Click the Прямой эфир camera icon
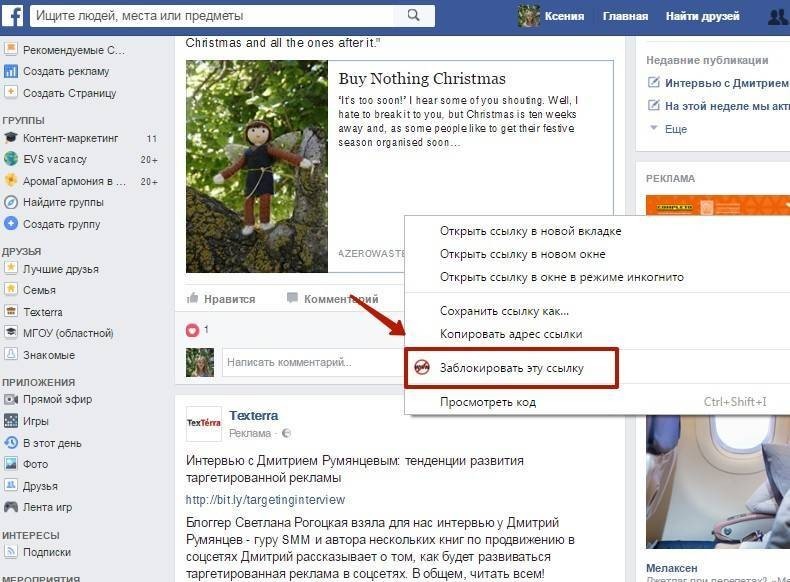790x582 pixels. 11,399
